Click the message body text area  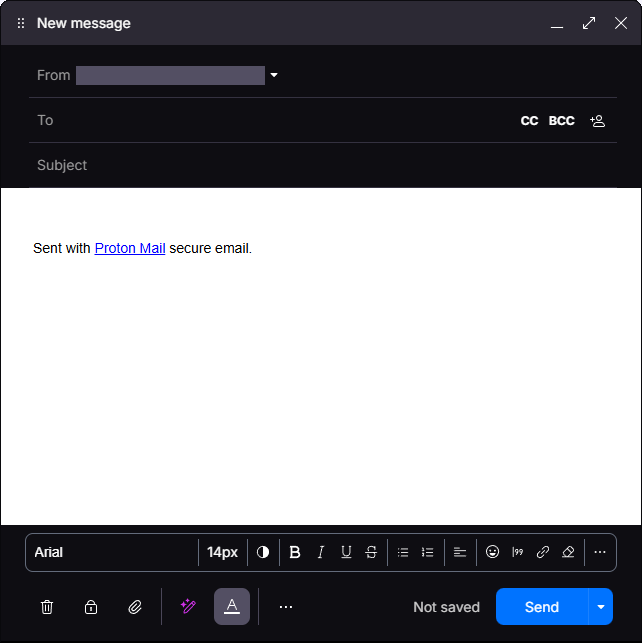click(x=321, y=356)
